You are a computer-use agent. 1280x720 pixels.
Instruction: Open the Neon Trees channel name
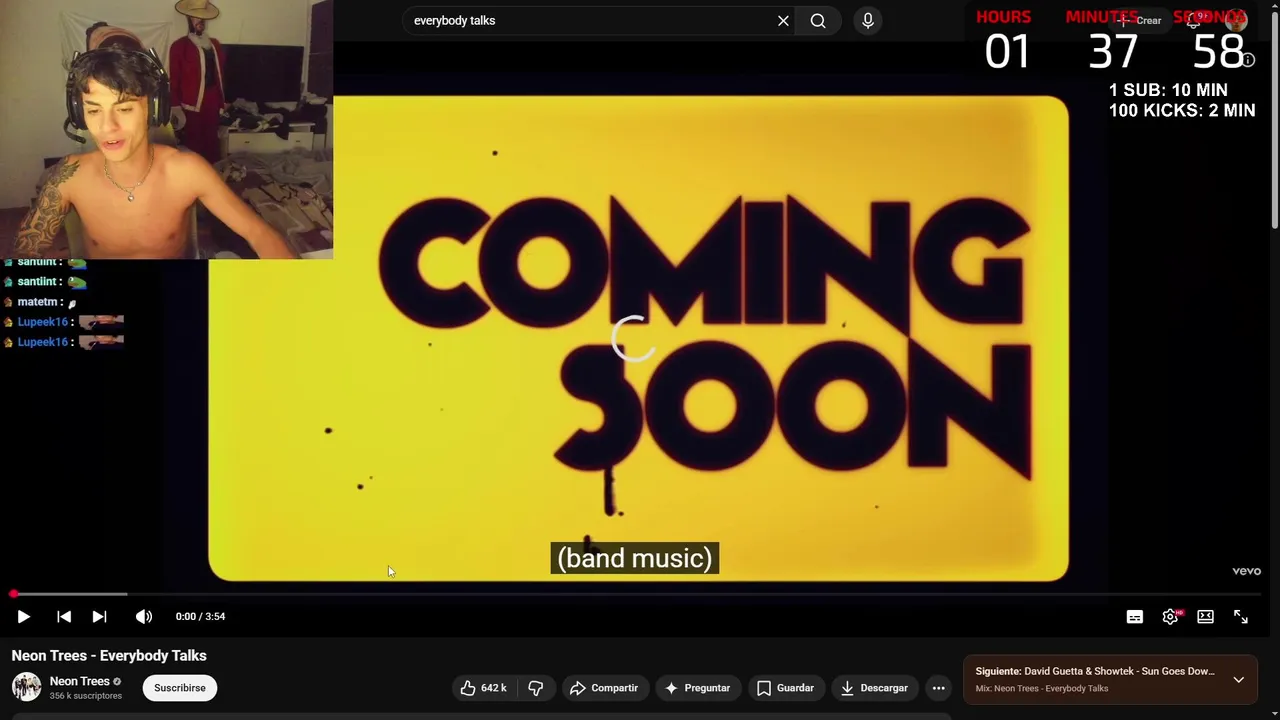[80, 681]
